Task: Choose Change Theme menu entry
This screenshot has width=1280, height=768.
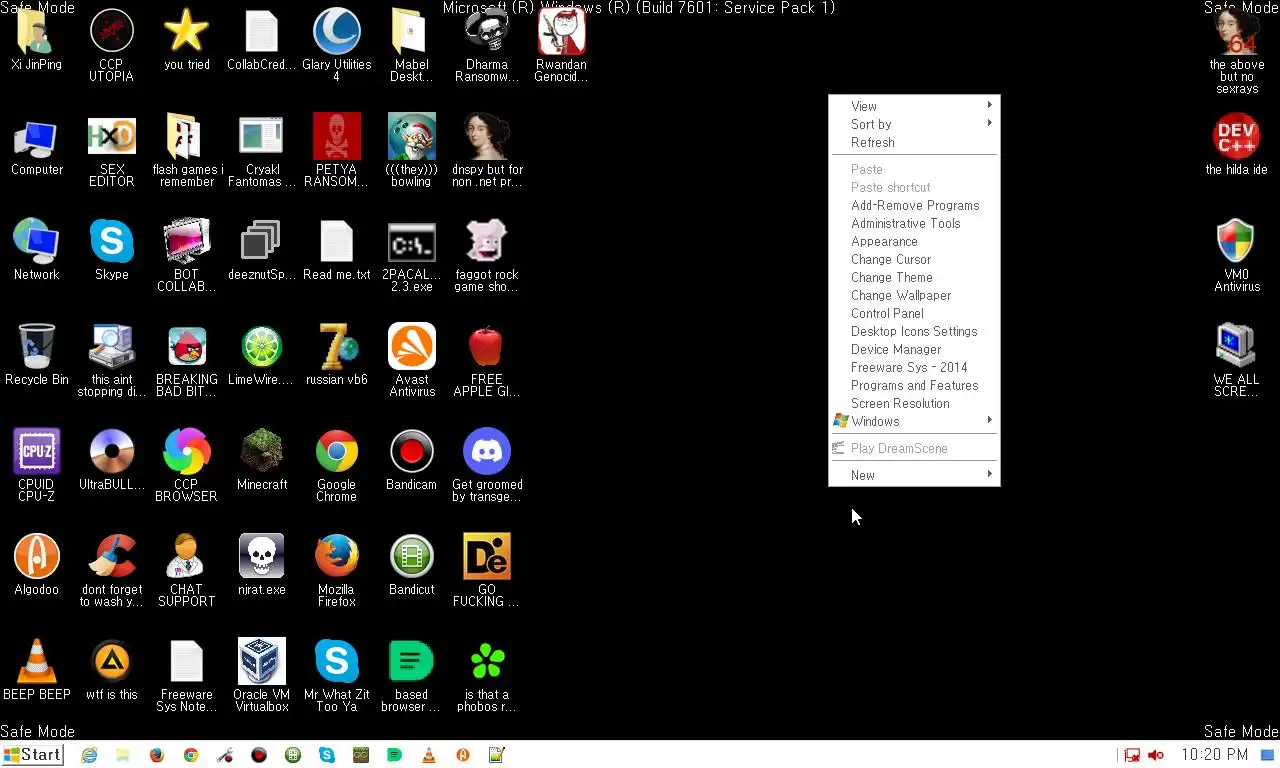Action: pyautogui.click(x=914, y=277)
